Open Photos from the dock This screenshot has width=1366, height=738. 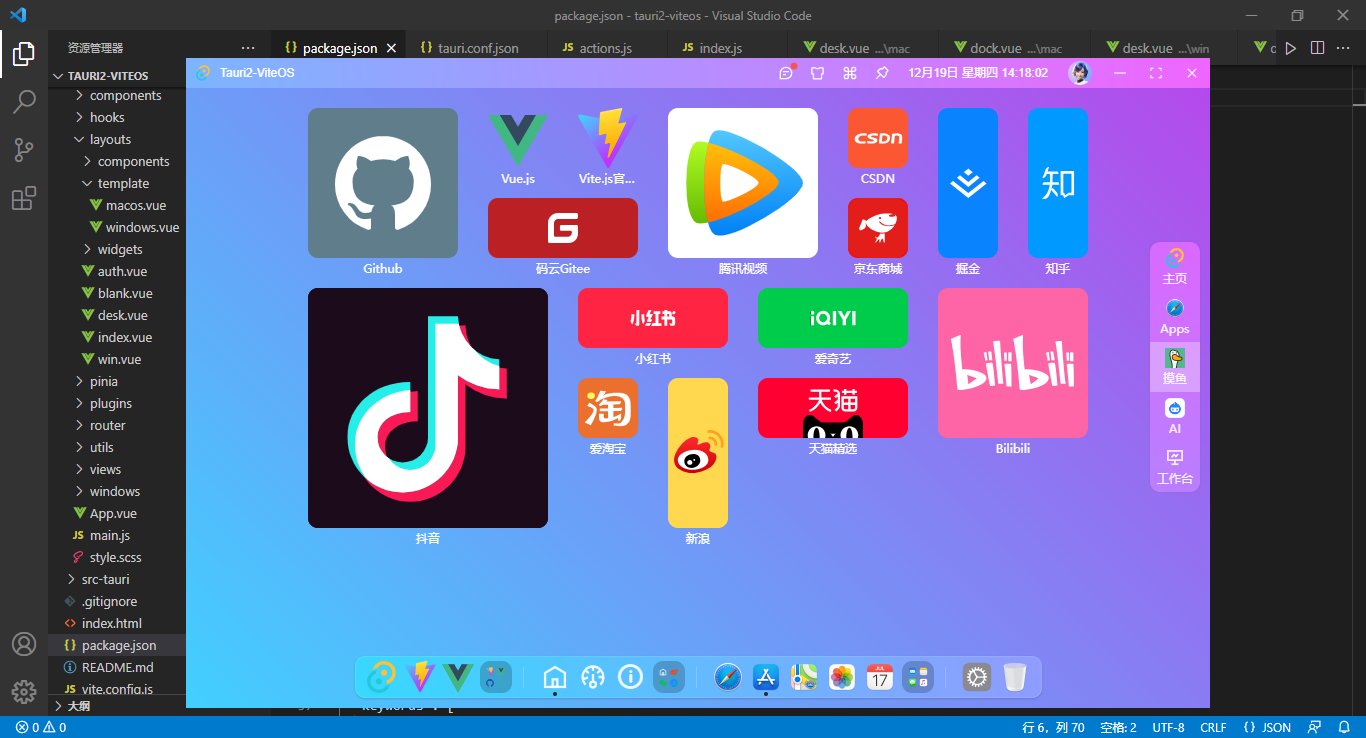point(842,677)
